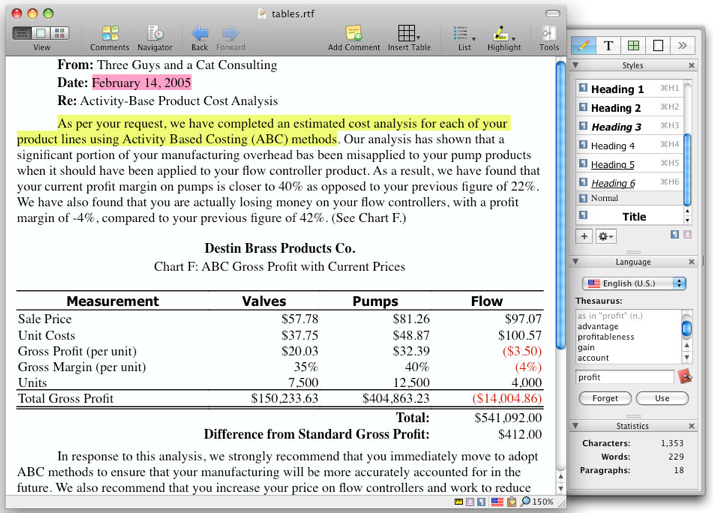
Task: Show character styles filter icon in Styles palette
Action: click(688, 235)
